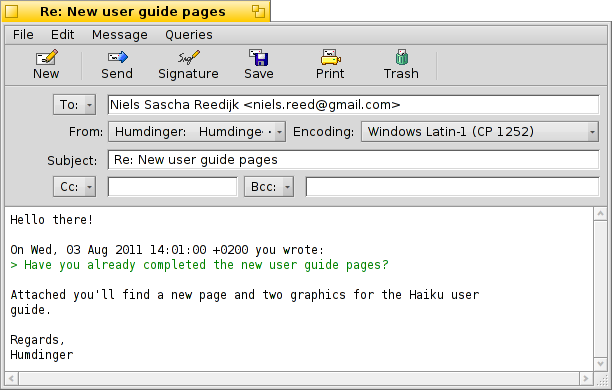This screenshot has height=390, width=612.
Task: Add a signature with the Signature icon
Action: [x=189, y=57]
